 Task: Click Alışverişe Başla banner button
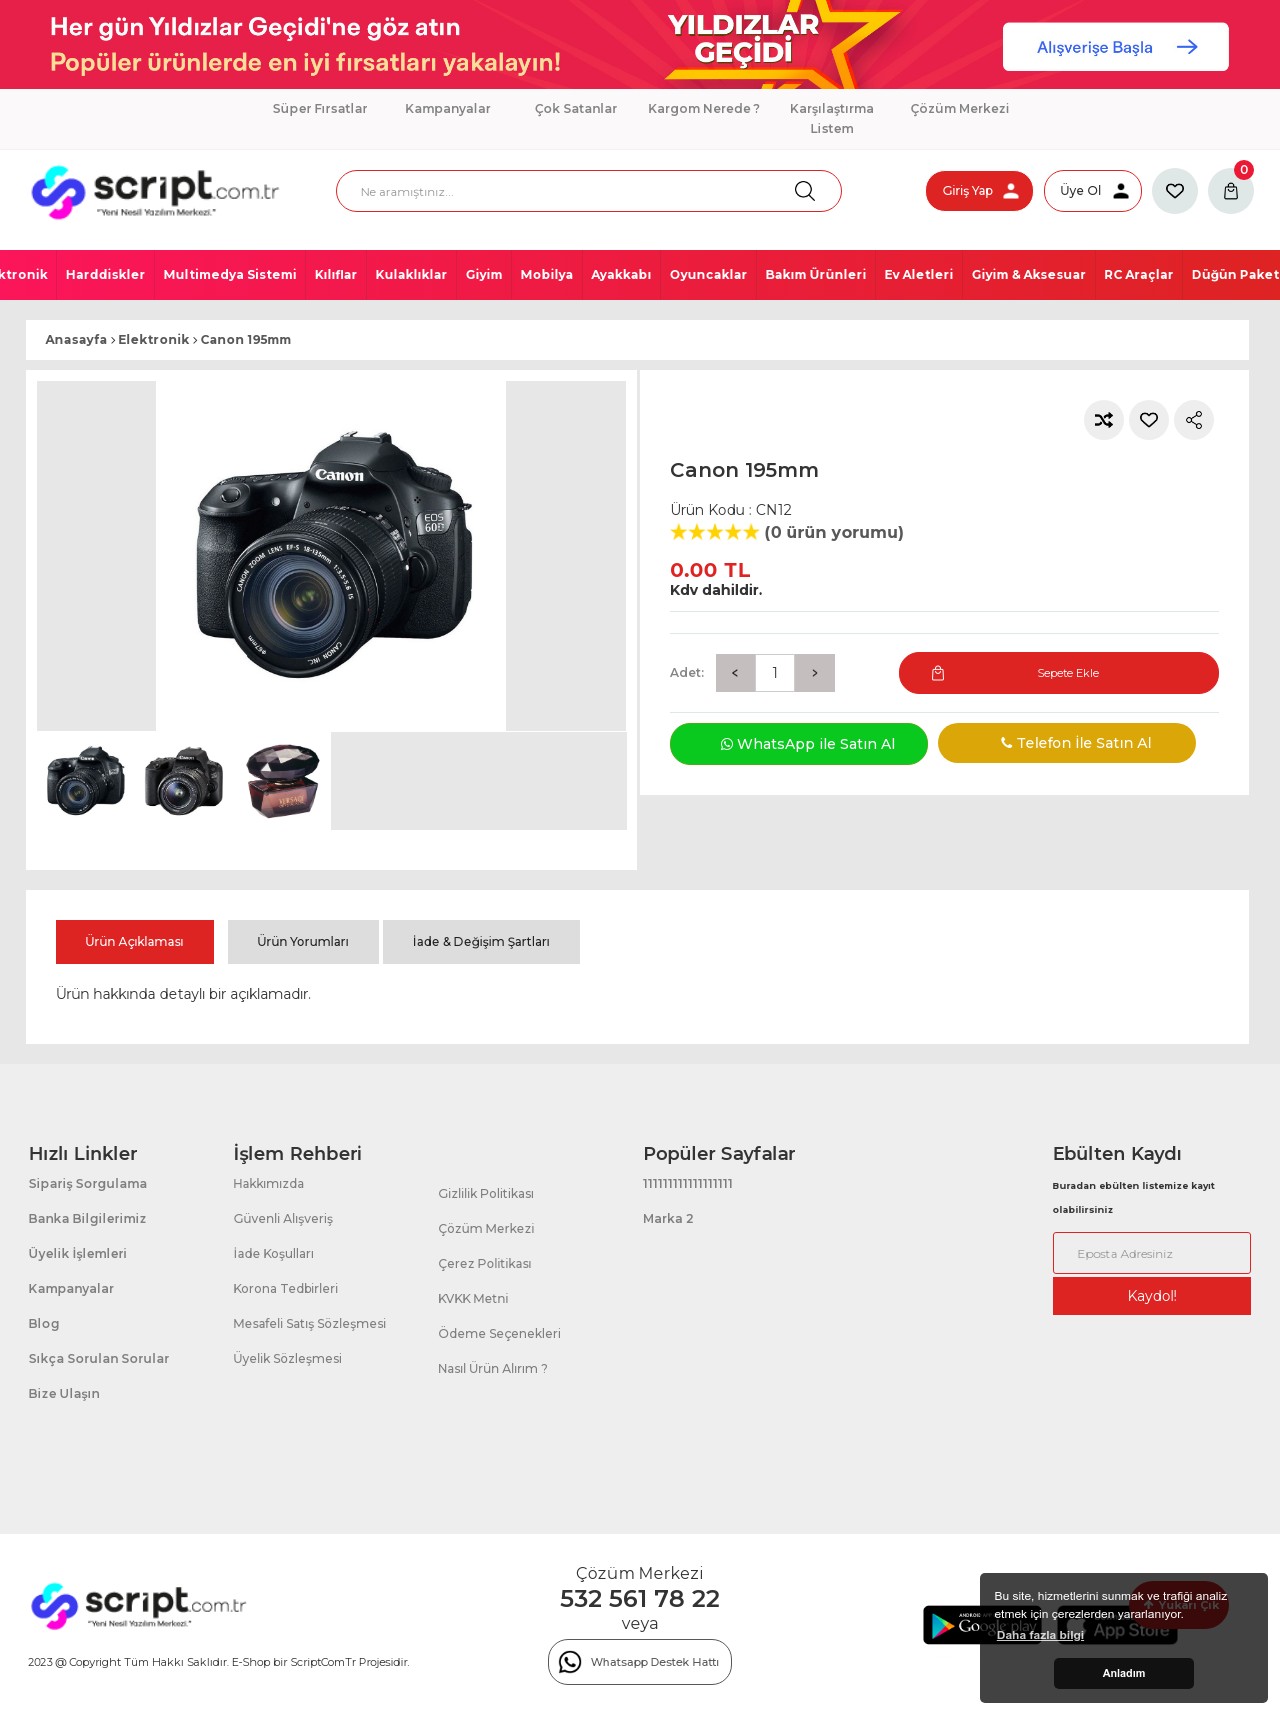[x=1116, y=47]
